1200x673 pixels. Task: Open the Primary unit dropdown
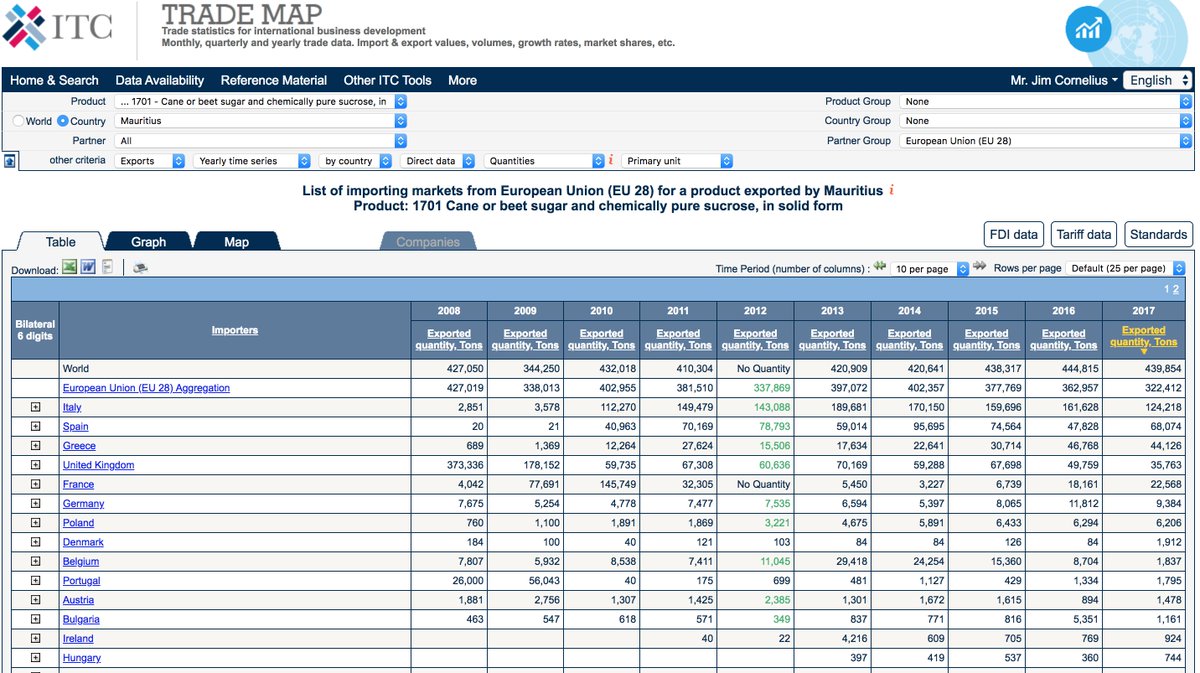(x=677, y=161)
